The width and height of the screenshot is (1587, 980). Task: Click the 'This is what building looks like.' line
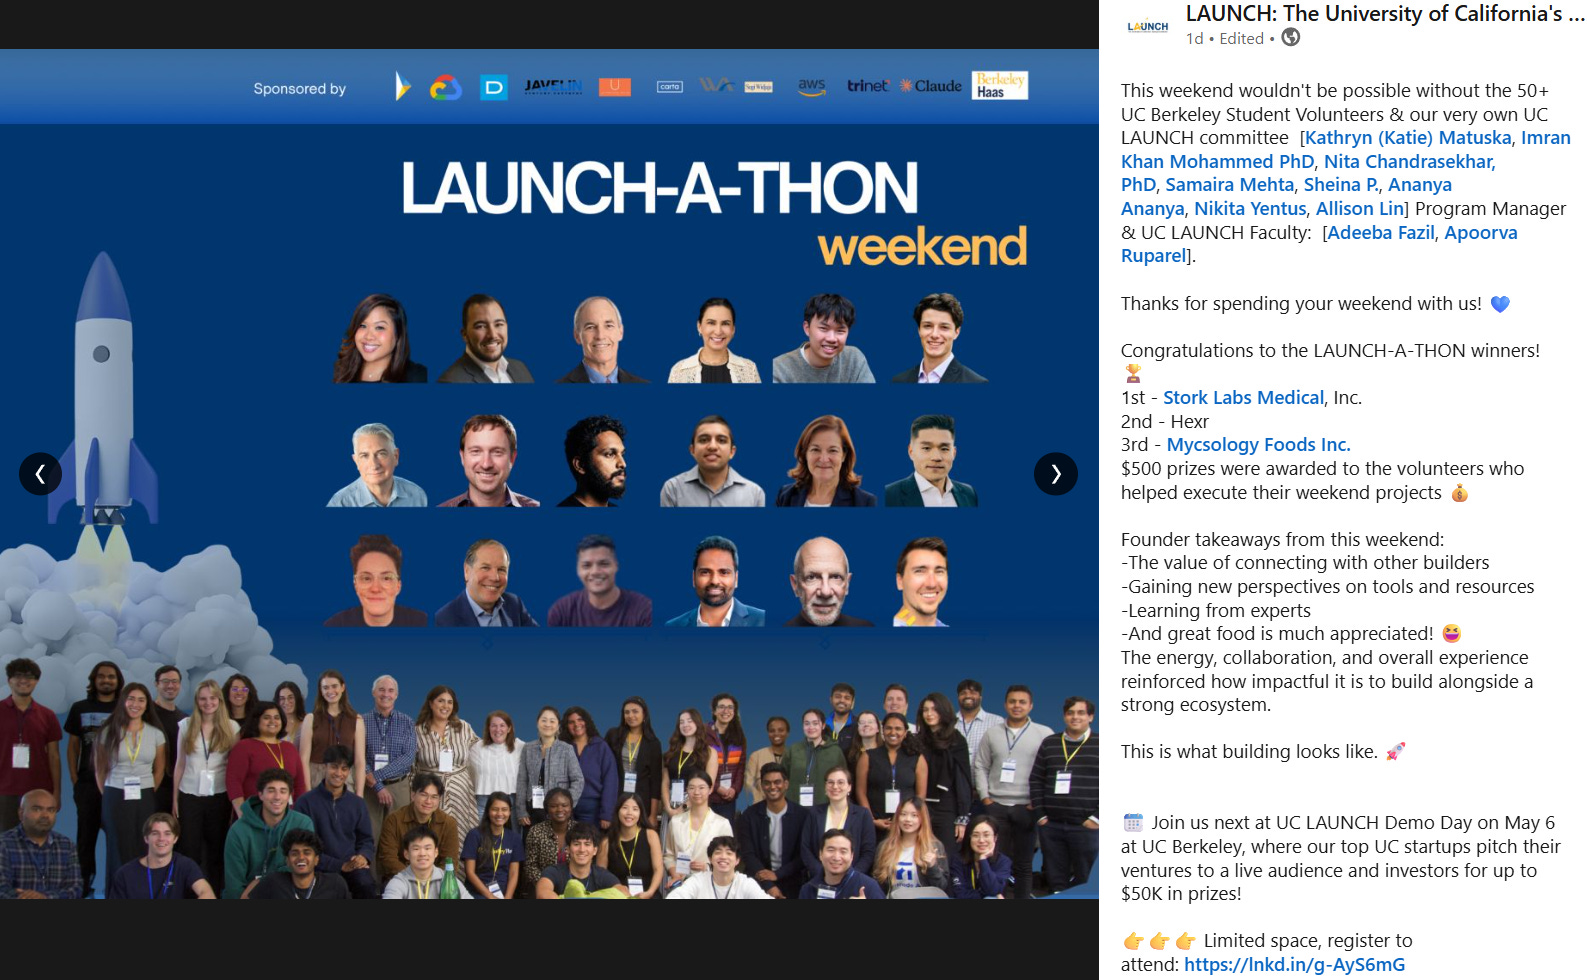(x=1248, y=752)
